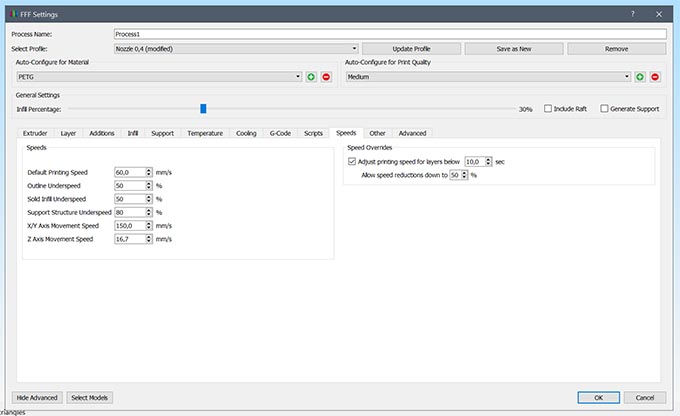
Task: Click the Update Profile button
Action: click(x=410, y=48)
